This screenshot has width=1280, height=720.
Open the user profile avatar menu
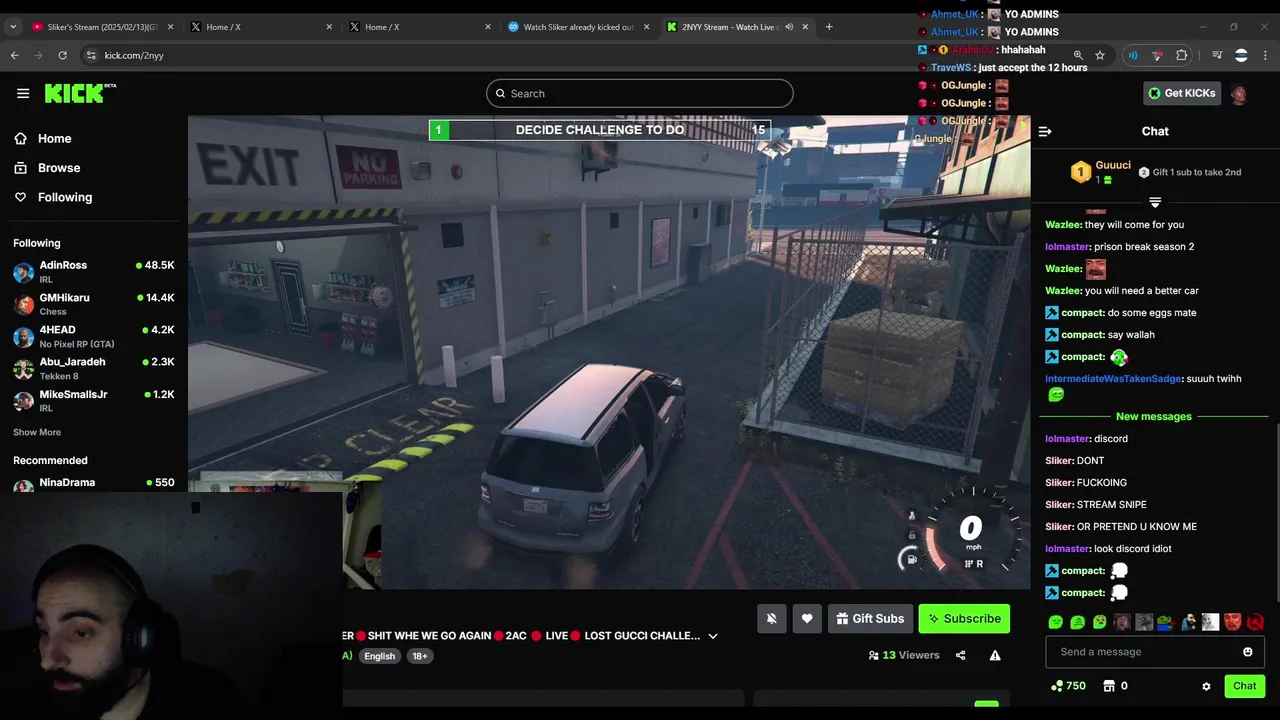1238,94
